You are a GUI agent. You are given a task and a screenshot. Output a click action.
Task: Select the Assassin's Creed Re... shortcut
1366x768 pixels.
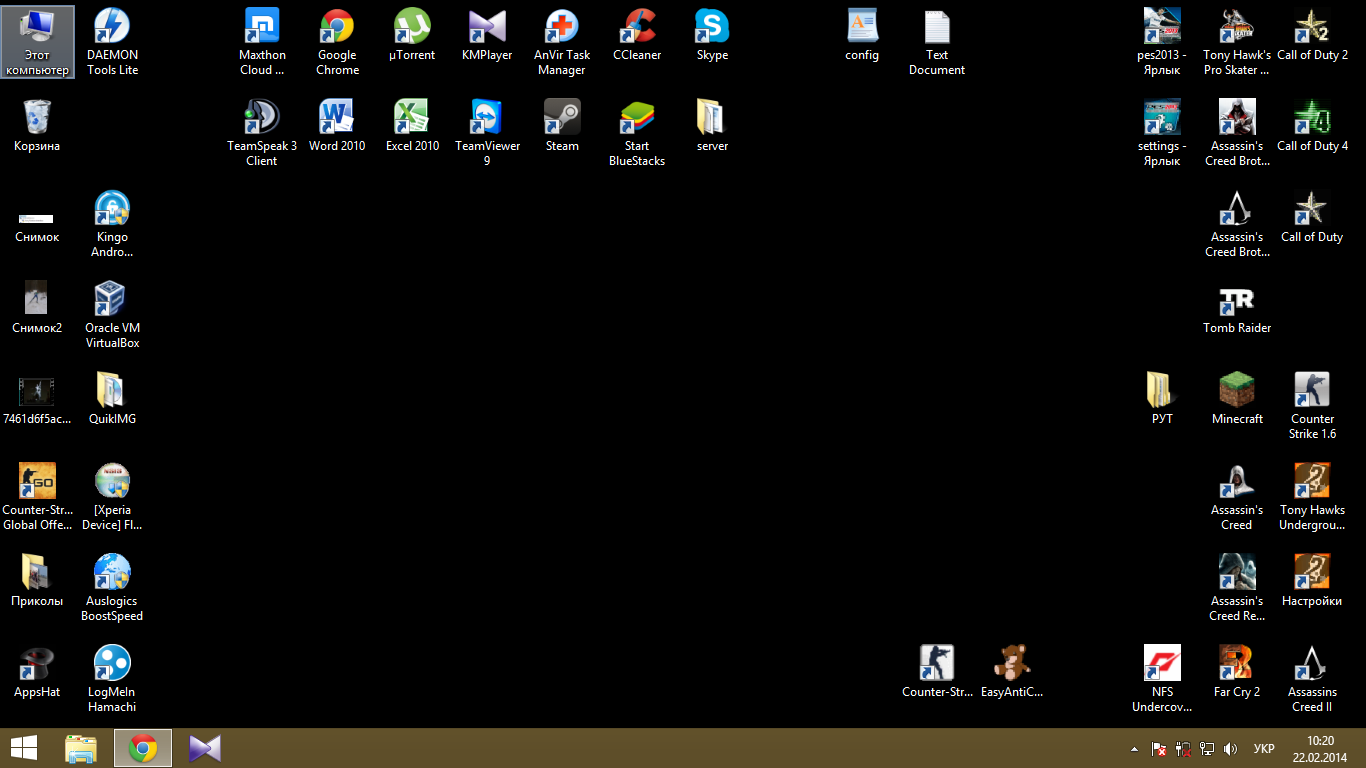[x=1237, y=588]
